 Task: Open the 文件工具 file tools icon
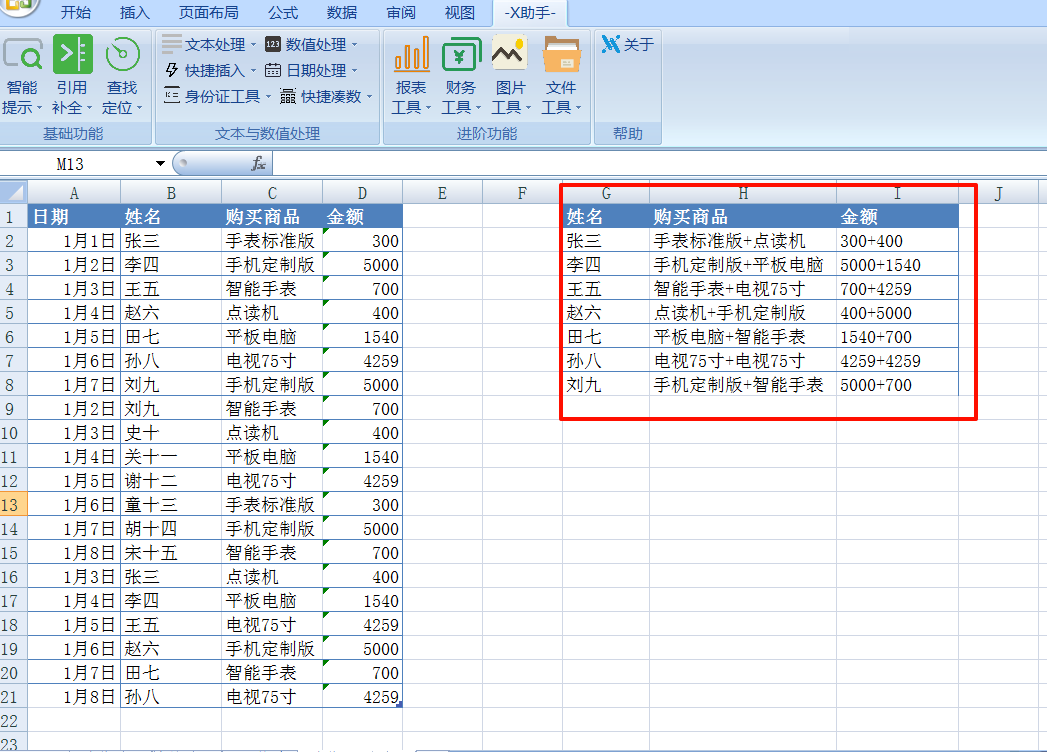click(561, 55)
